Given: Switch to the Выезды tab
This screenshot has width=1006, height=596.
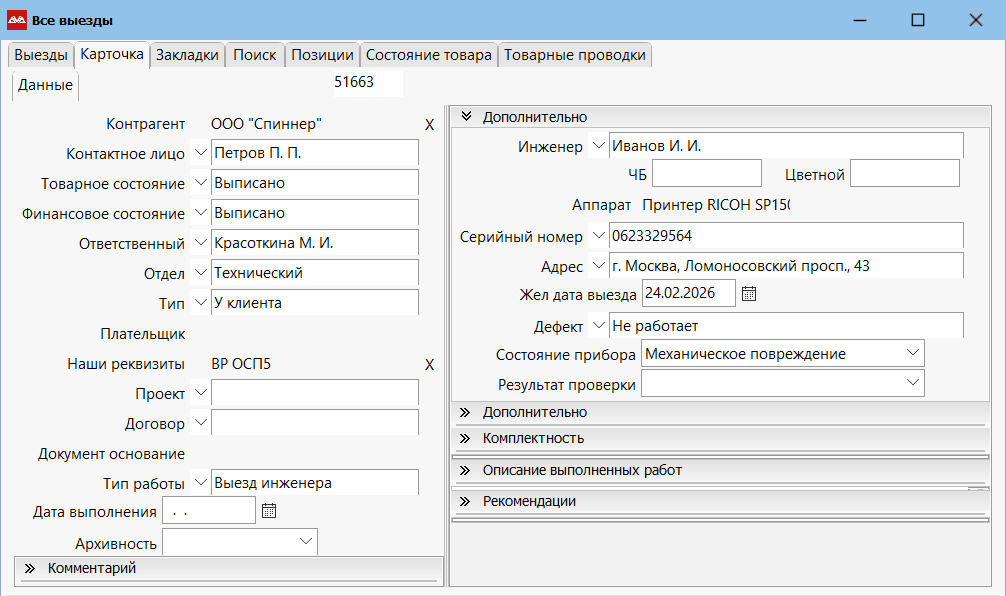Looking at the screenshot, I should click(x=41, y=55).
